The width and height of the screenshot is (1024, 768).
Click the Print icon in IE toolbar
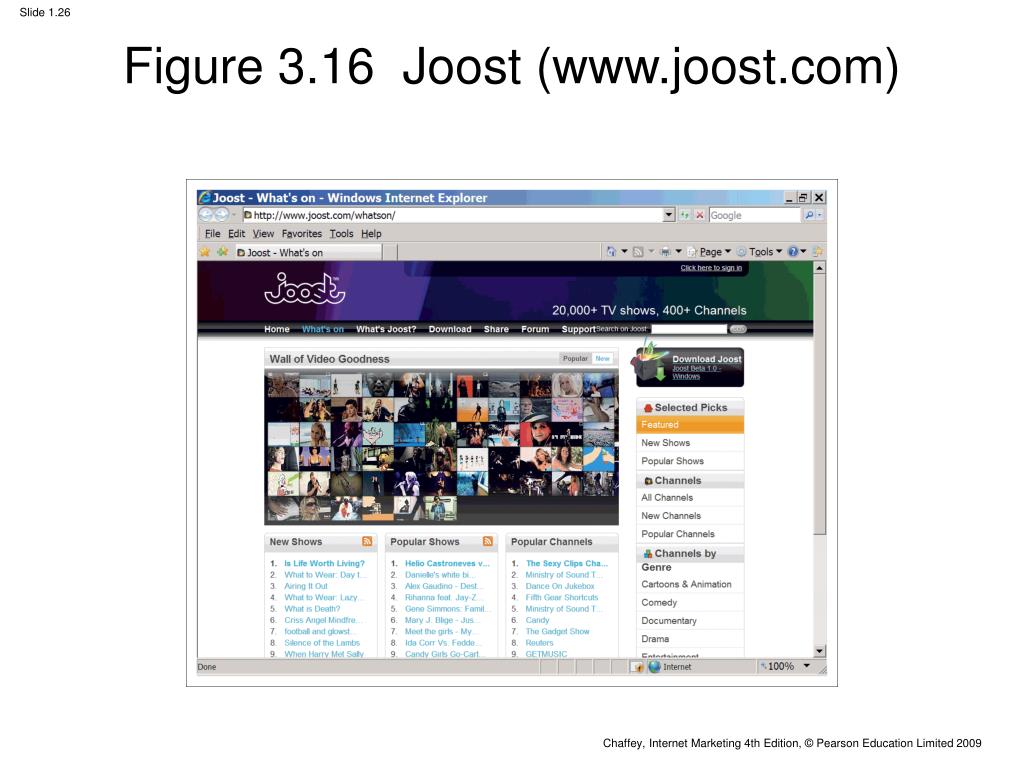(x=665, y=251)
